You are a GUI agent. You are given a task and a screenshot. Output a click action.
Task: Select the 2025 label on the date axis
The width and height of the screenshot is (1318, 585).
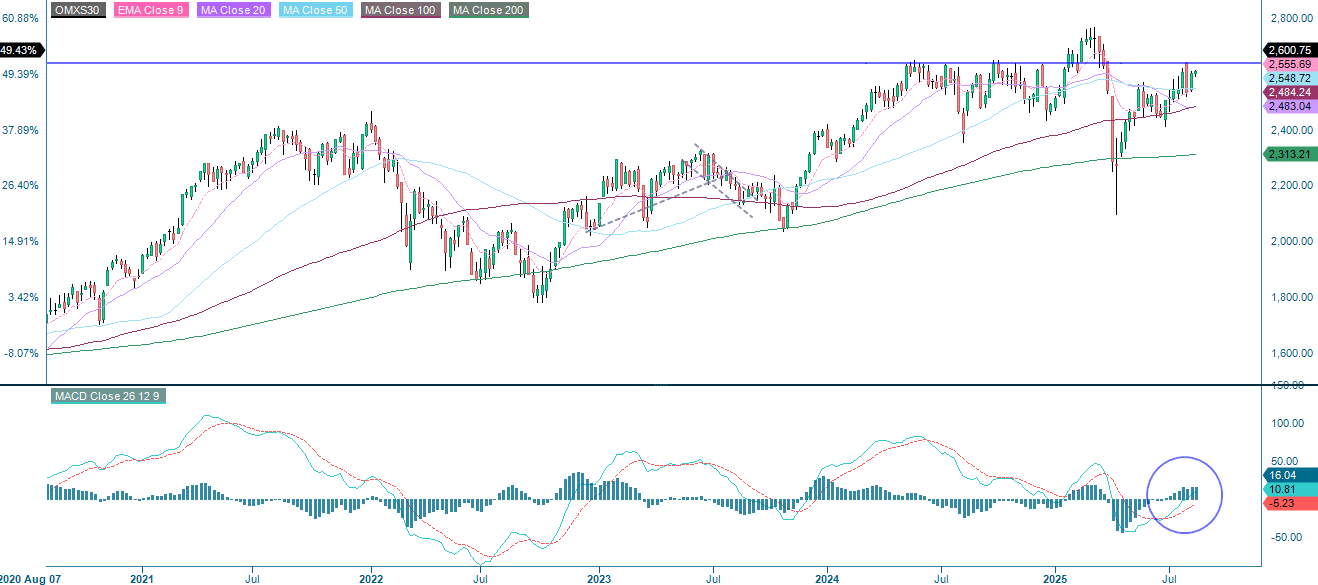point(1057,577)
